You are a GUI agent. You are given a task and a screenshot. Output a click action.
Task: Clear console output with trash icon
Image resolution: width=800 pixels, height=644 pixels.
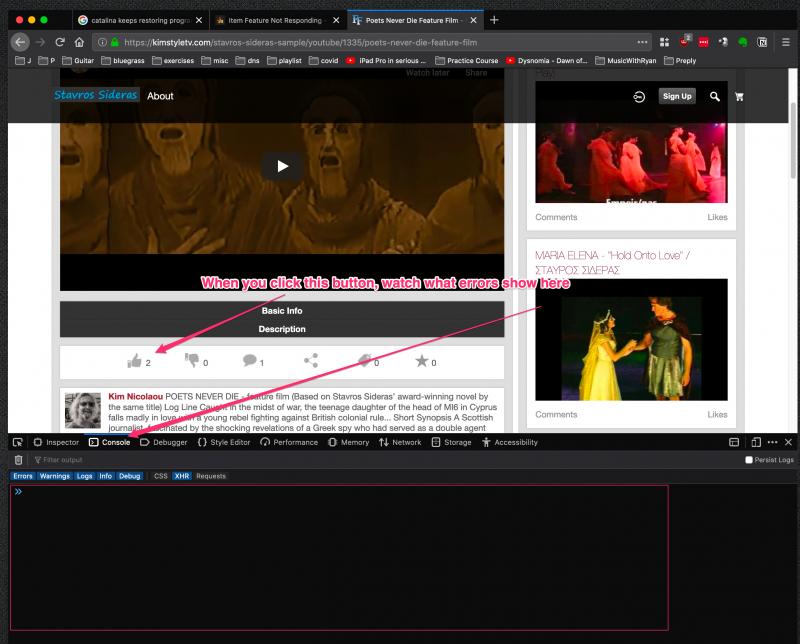18,460
